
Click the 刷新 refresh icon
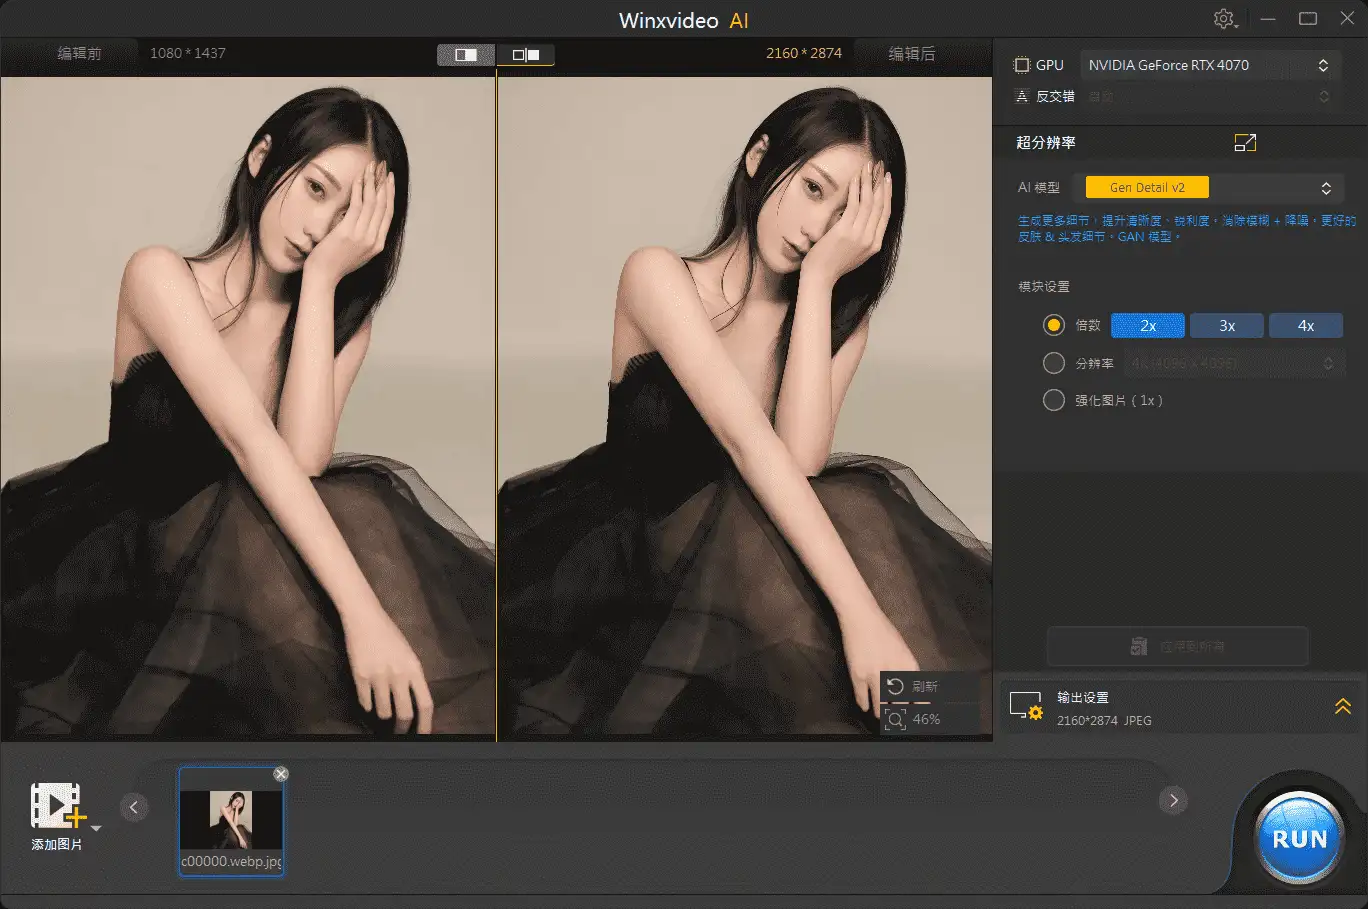point(896,686)
